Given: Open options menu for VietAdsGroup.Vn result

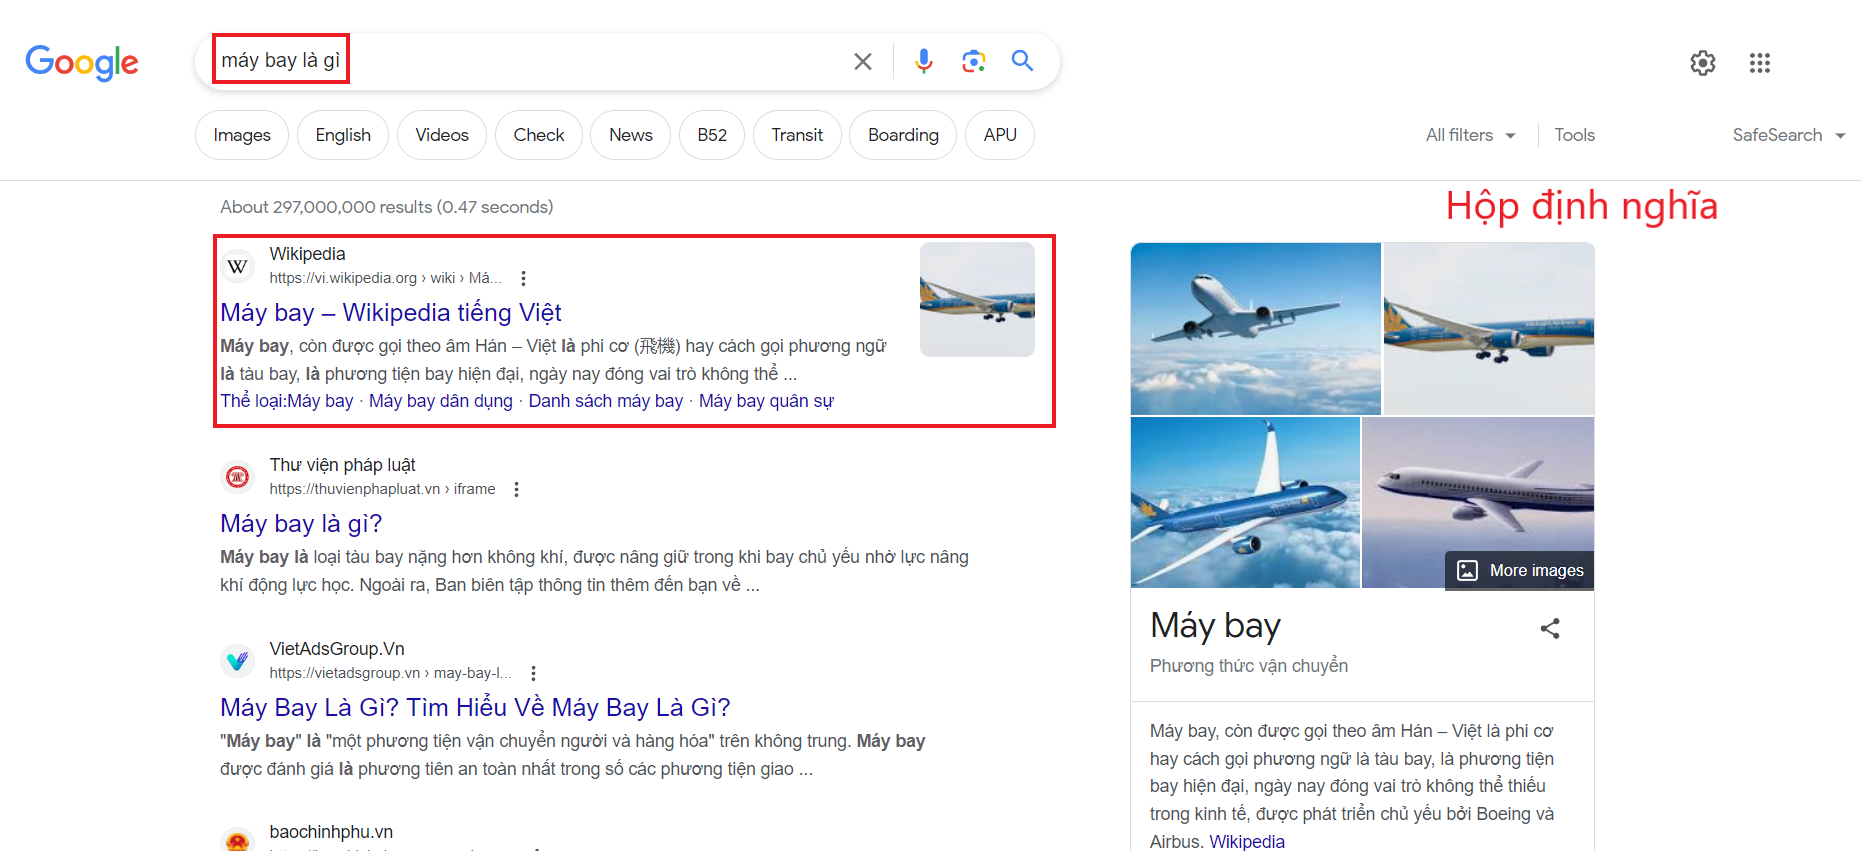Looking at the screenshot, I should (533, 673).
